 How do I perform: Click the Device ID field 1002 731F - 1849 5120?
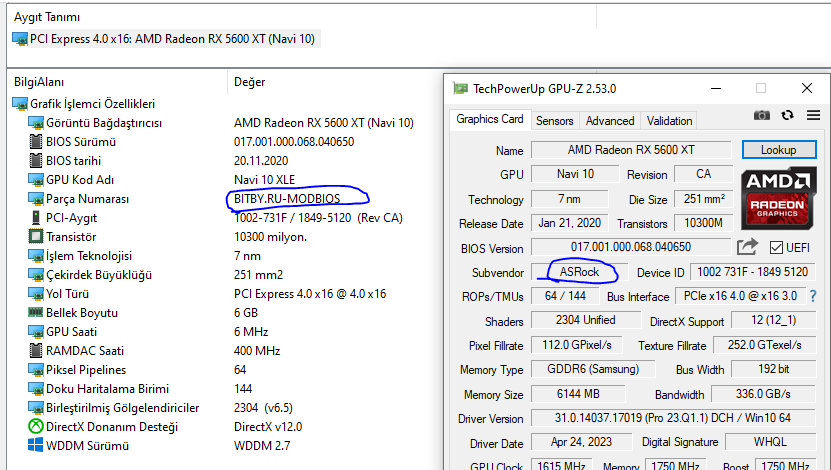pos(752,272)
